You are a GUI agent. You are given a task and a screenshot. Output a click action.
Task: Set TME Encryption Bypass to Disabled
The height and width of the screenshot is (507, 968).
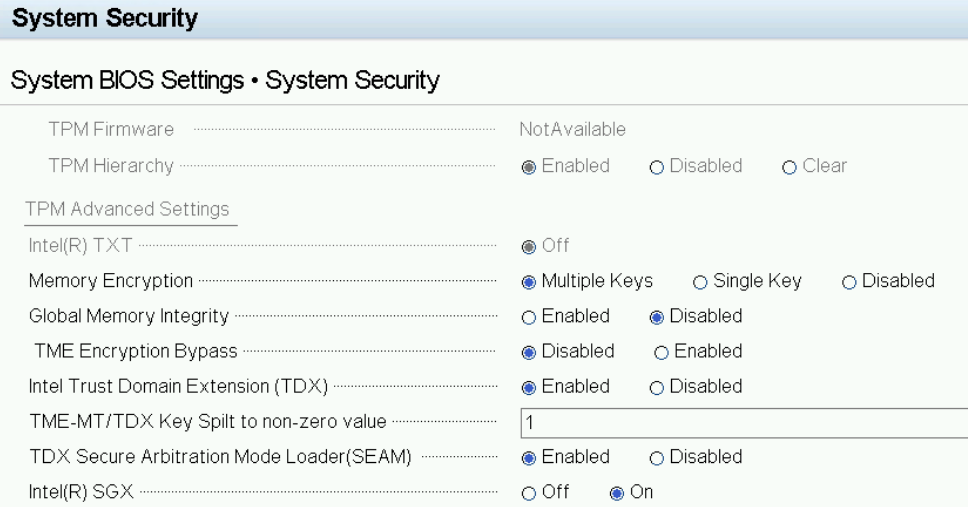(529, 352)
